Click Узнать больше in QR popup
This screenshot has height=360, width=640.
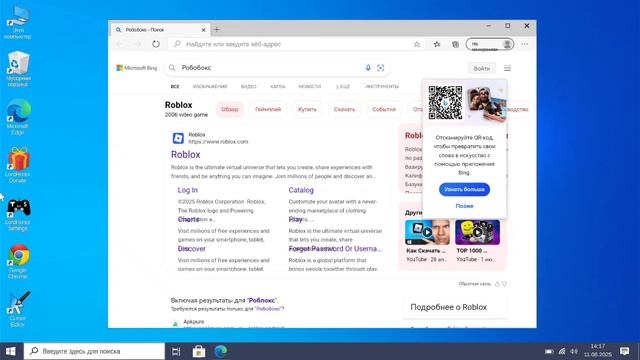click(x=464, y=189)
